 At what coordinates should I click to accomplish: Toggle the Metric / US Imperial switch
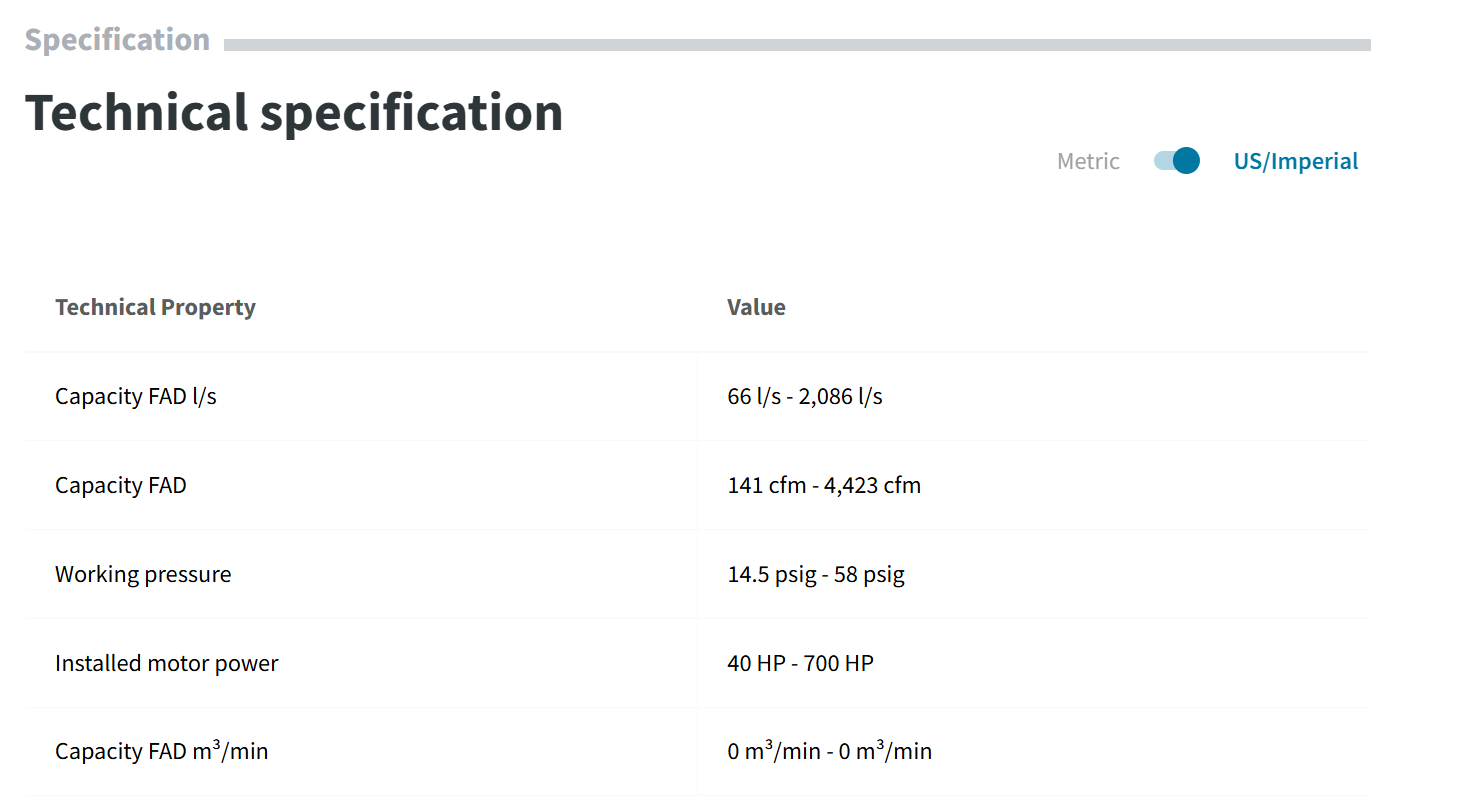pyautogui.click(x=1177, y=160)
